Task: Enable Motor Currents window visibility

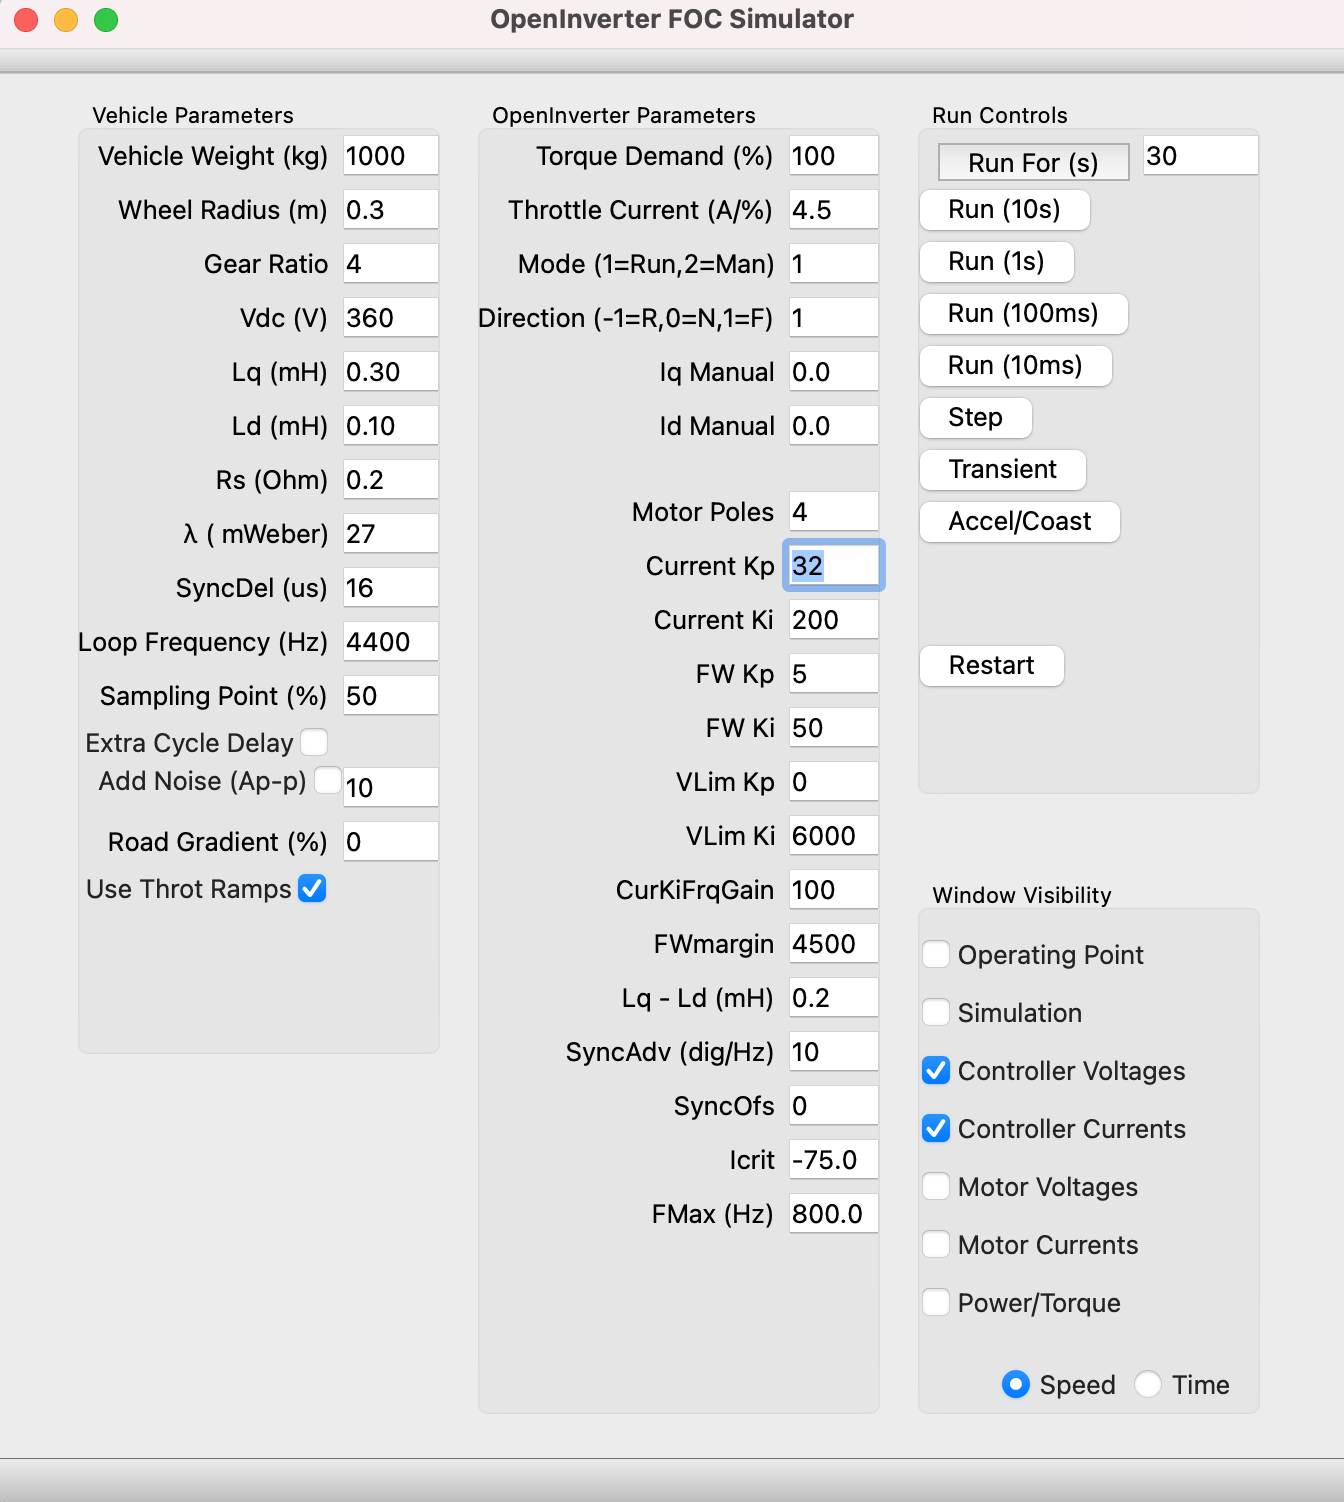Action: coord(936,1244)
